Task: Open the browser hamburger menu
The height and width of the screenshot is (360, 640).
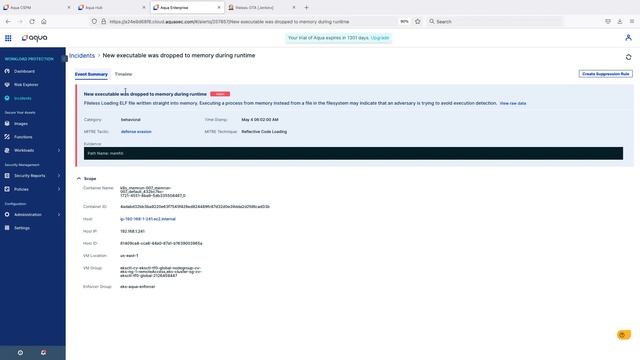Action: coord(632,21)
